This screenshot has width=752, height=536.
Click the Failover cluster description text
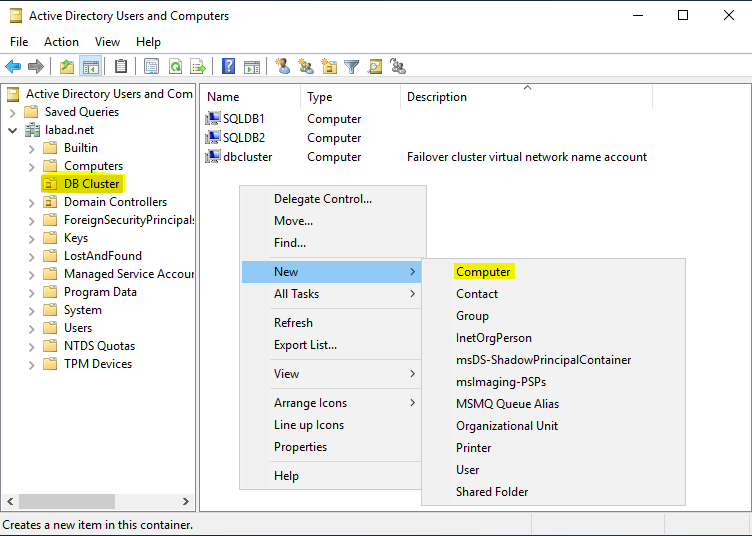click(x=527, y=157)
